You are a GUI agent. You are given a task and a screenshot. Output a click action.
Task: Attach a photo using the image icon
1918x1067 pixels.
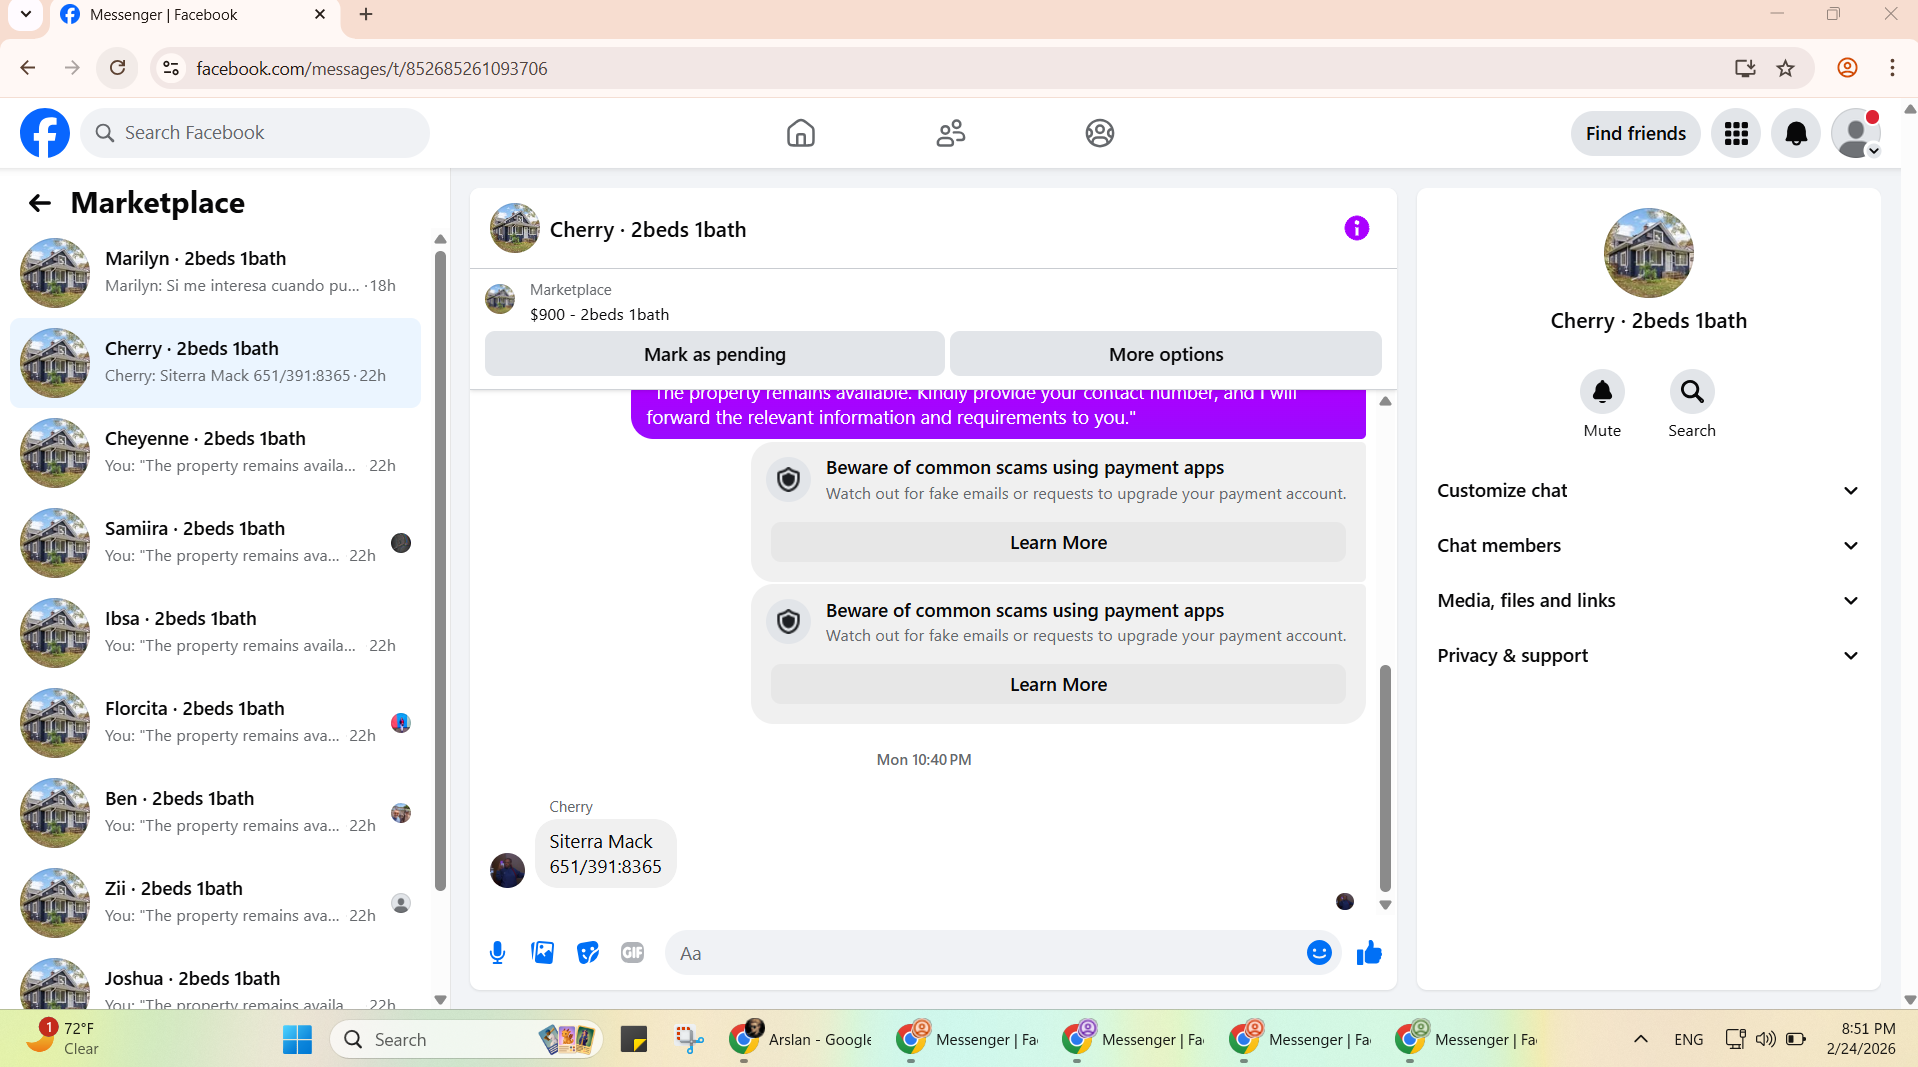tap(543, 953)
